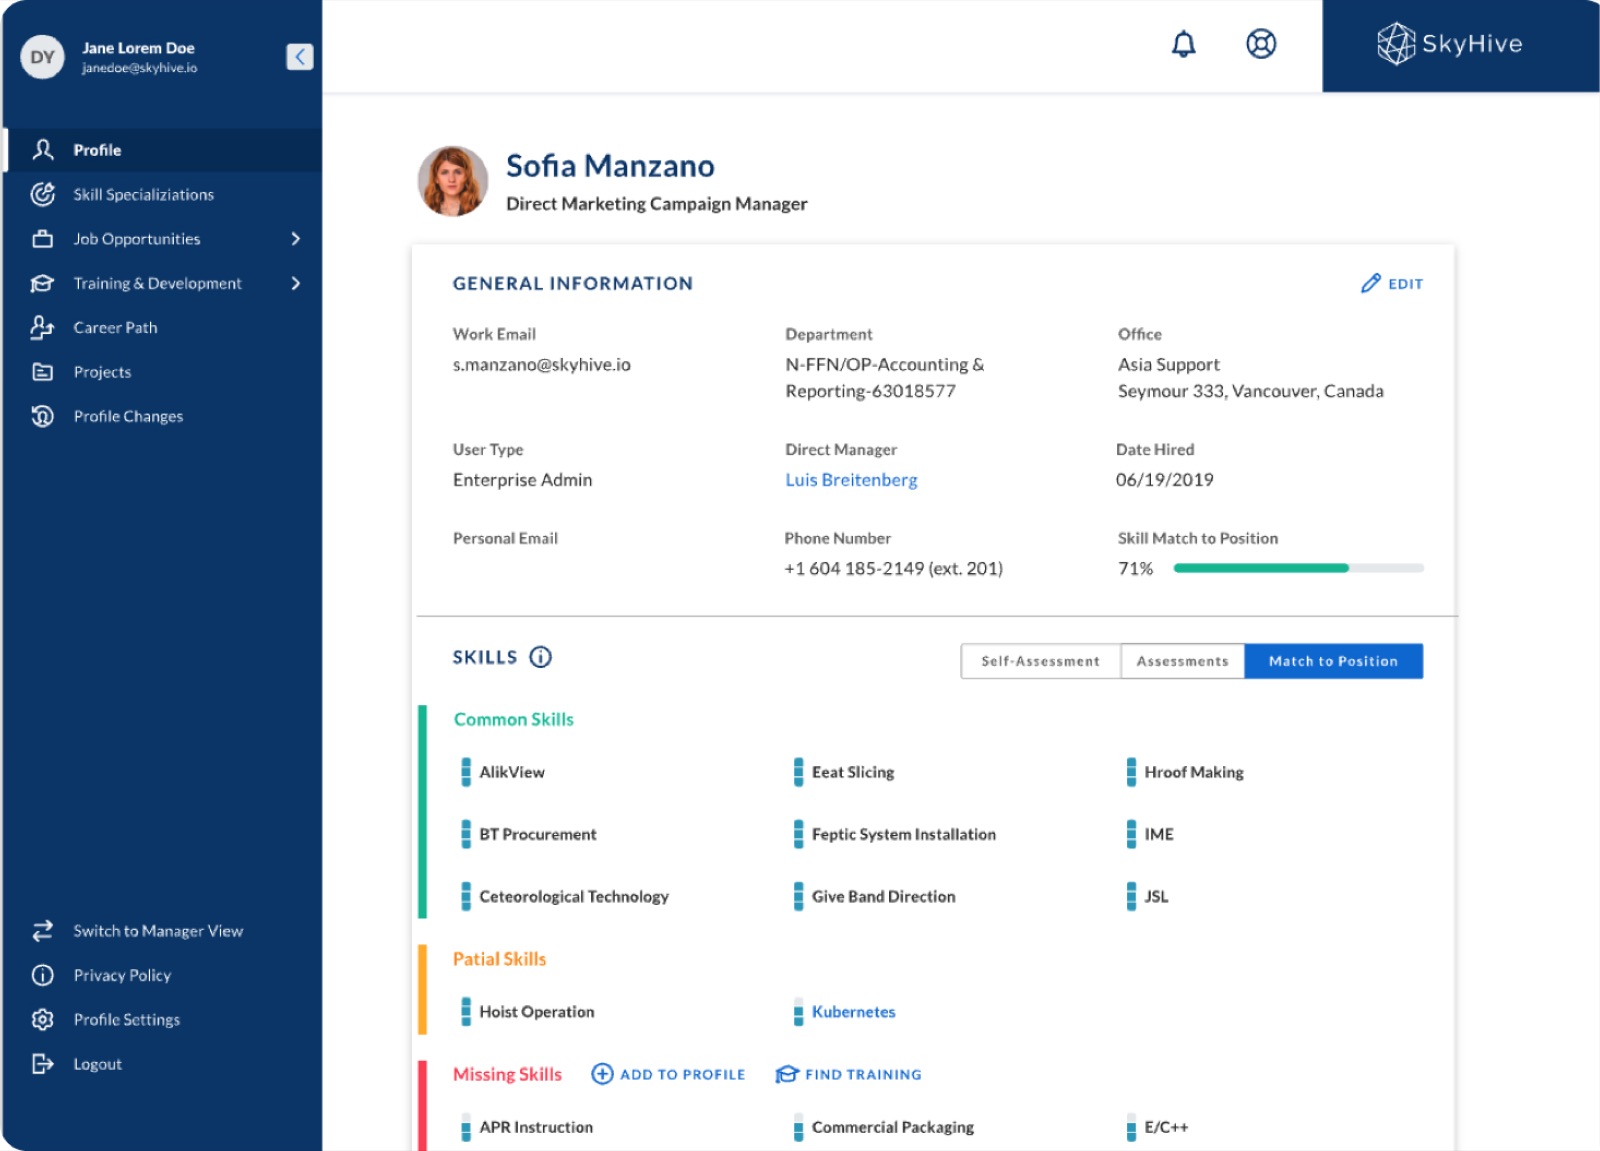Click the Profile Changes history icon
The image size is (1600, 1151).
click(x=42, y=416)
